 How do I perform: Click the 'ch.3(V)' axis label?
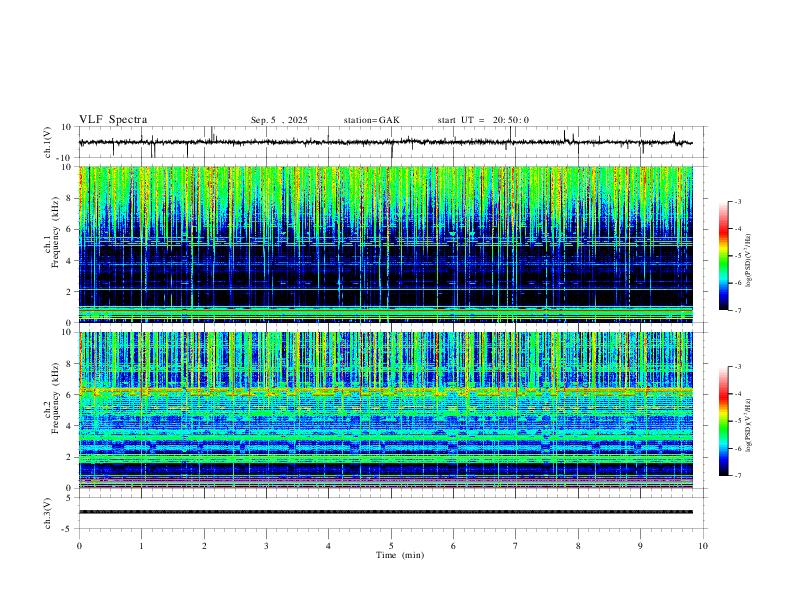48,513
